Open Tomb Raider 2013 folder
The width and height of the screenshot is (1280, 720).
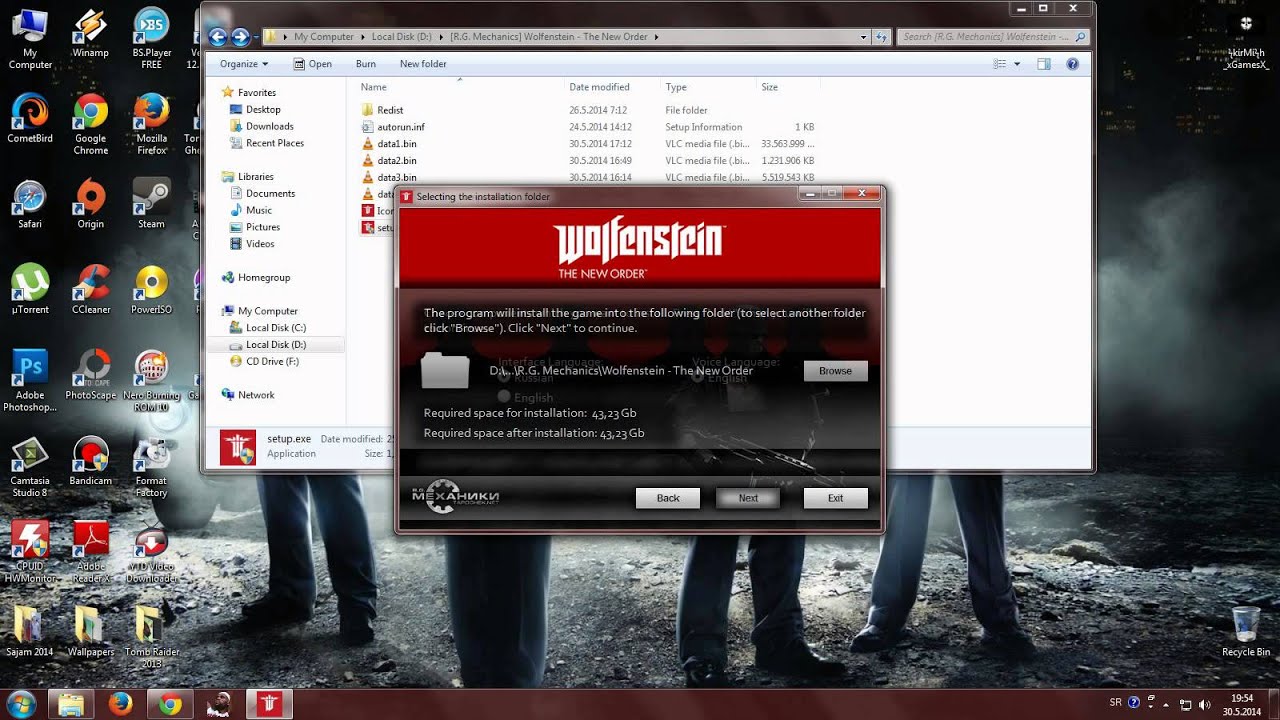(151, 638)
